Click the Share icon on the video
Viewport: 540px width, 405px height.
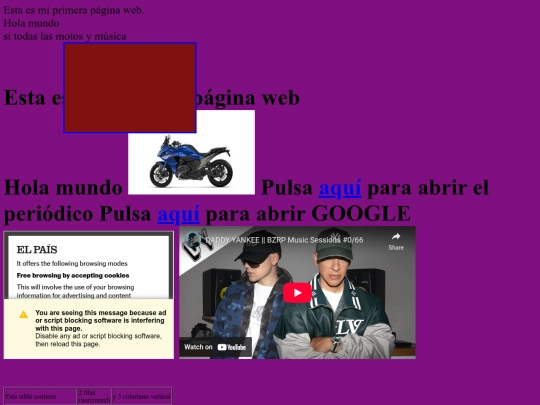(396, 241)
